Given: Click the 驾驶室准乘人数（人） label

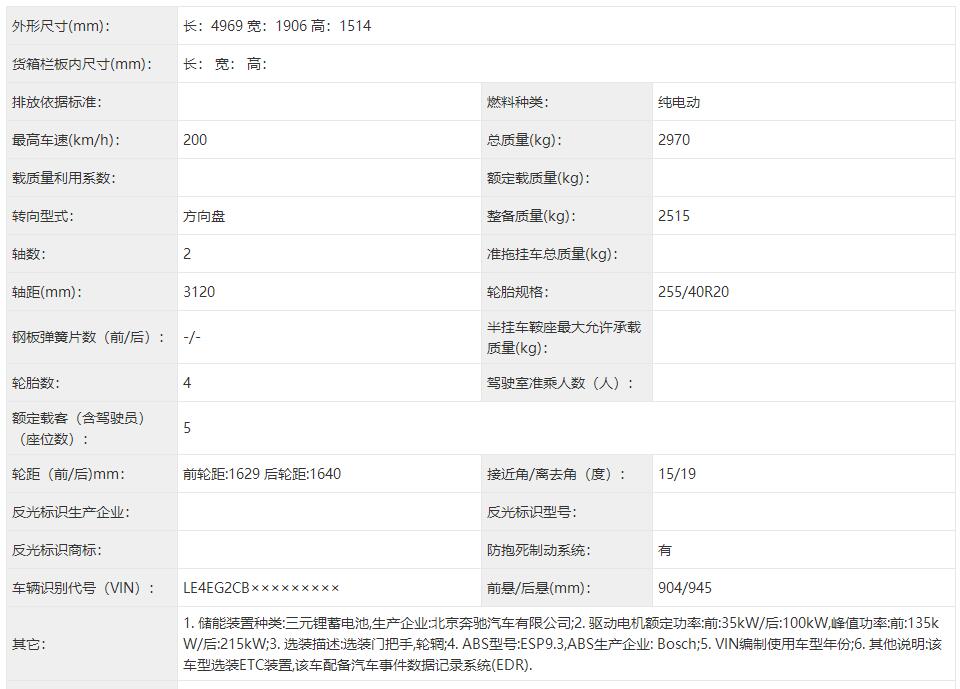Looking at the screenshot, I should [x=560, y=383].
